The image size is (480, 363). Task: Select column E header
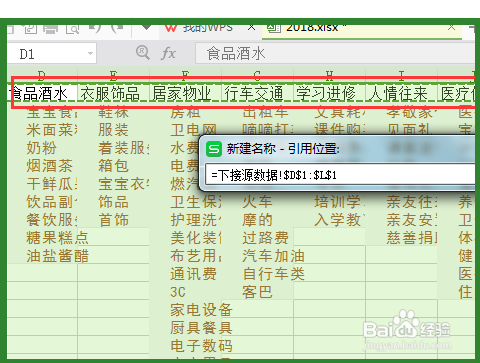point(113,75)
